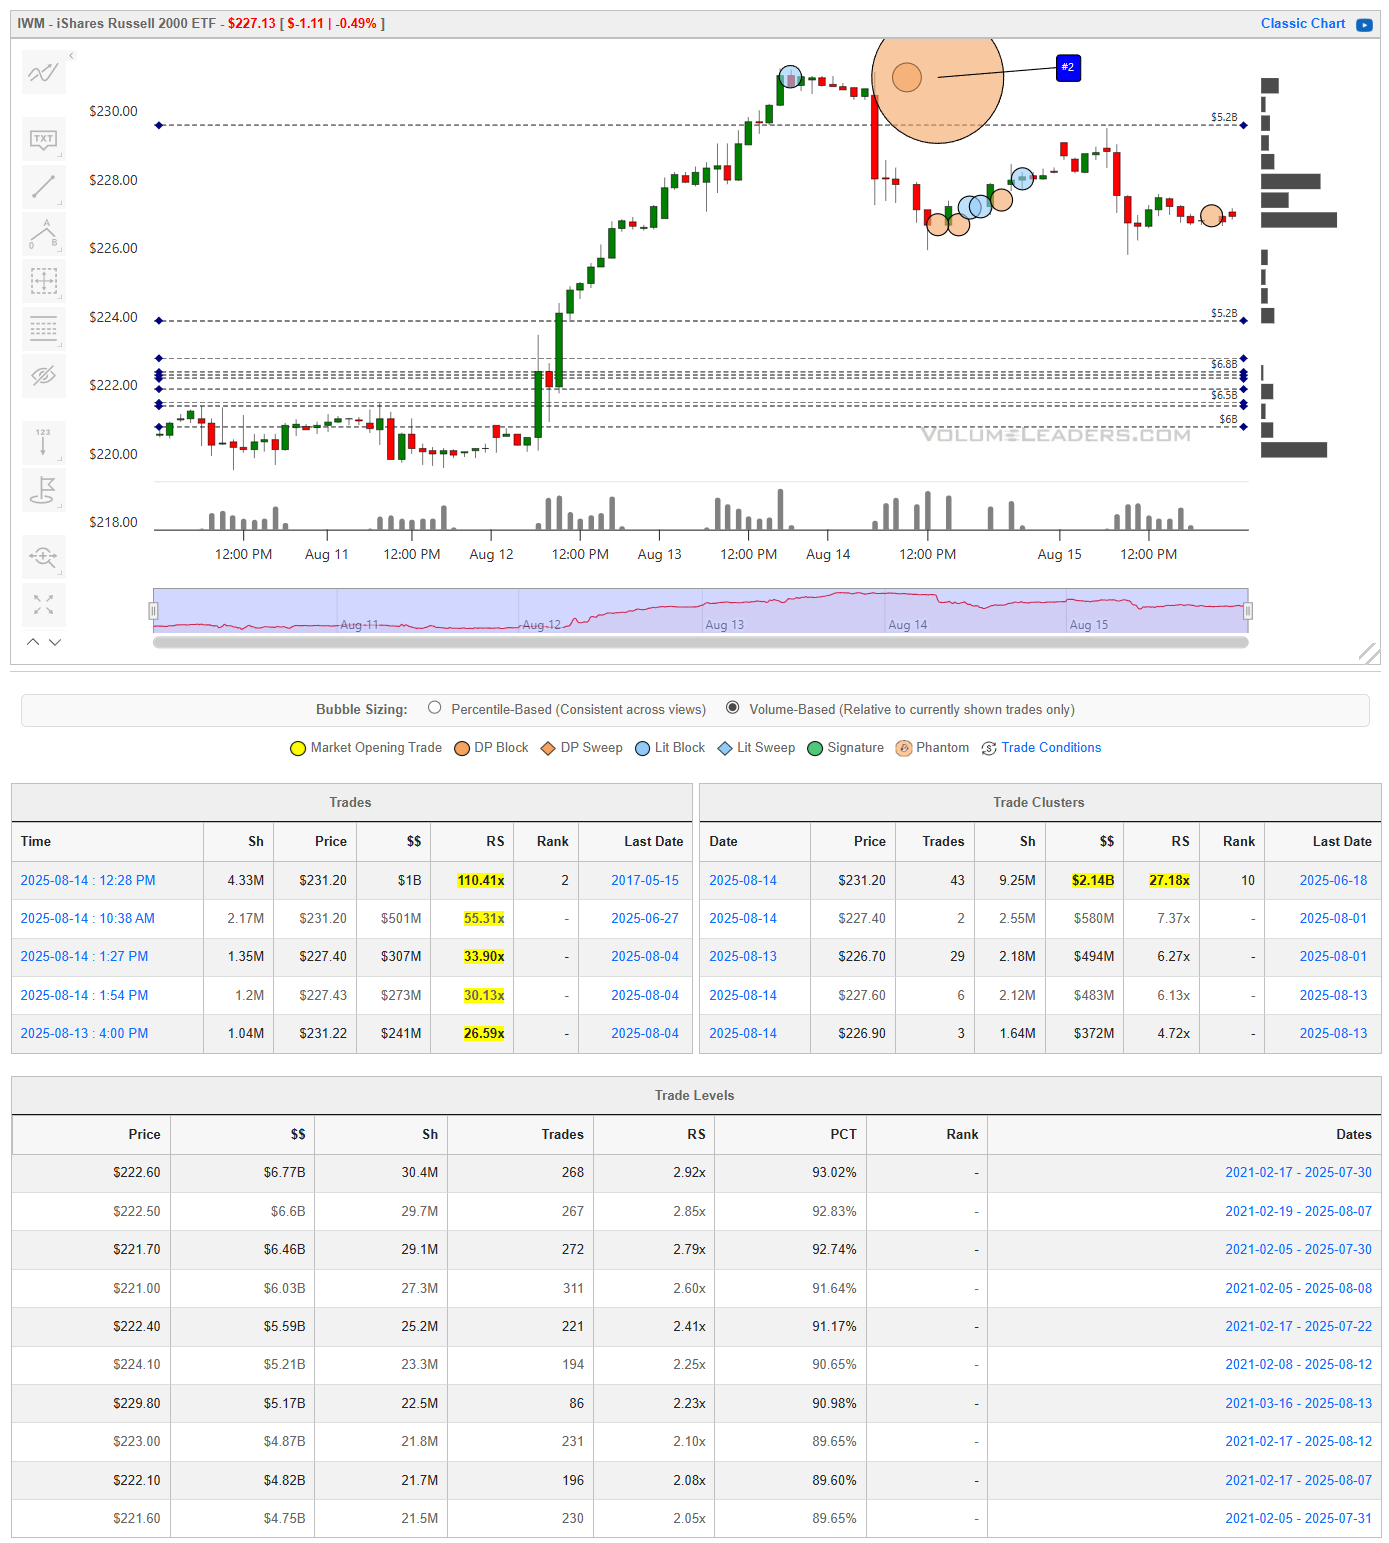1389x1543 pixels.
Task: Select the 123 price label tool
Action: click(x=43, y=442)
